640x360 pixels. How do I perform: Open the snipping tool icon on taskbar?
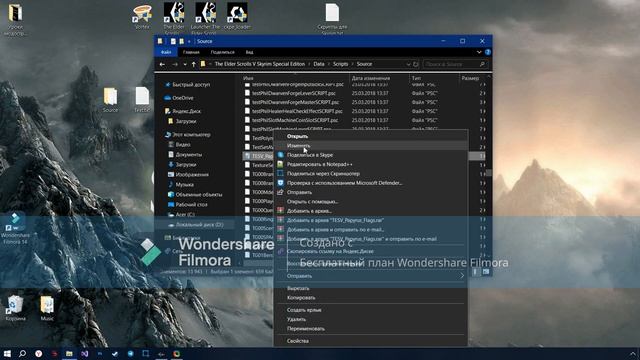coord(146,353)
